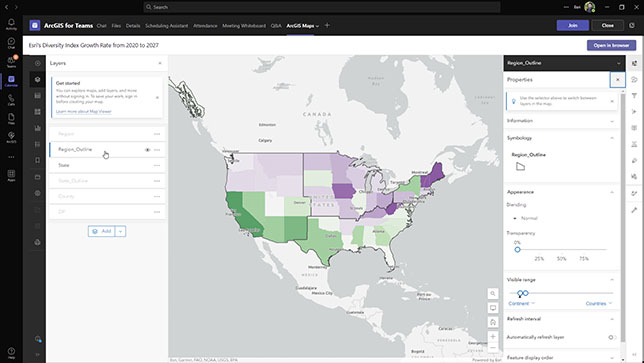The image size is (644, 363).
Task: Open the Charts icon in dark toolbar
Action: (x=37, y=128)
